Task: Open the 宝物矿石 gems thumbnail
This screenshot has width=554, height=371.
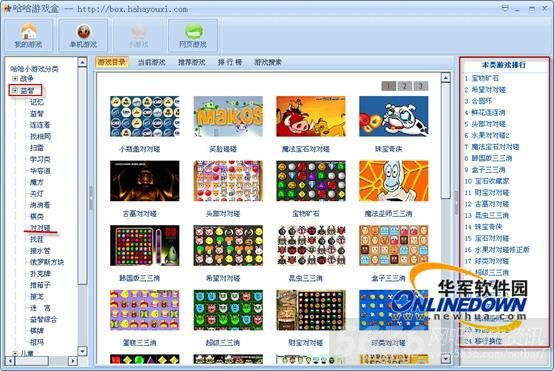Action: point(311,181)
